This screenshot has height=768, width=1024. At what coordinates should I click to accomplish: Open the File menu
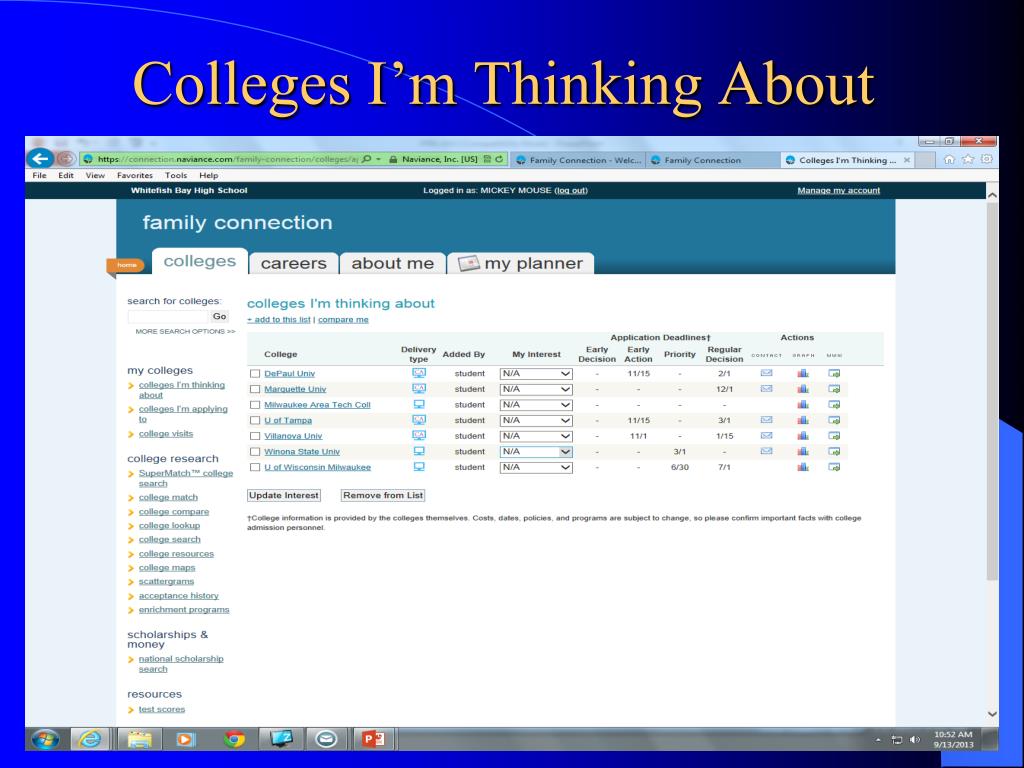(x=39, y=175)
